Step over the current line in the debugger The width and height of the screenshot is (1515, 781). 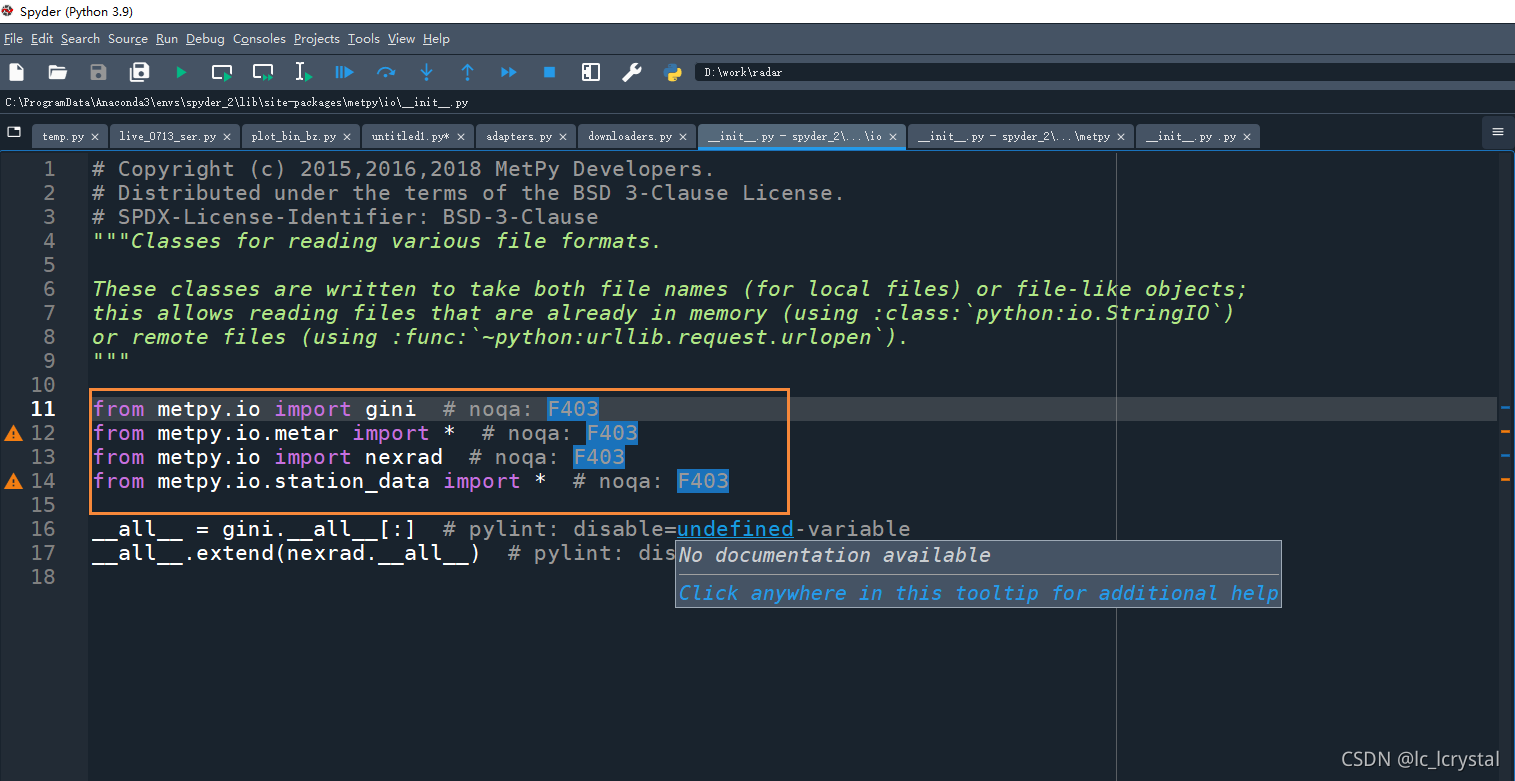385,72
